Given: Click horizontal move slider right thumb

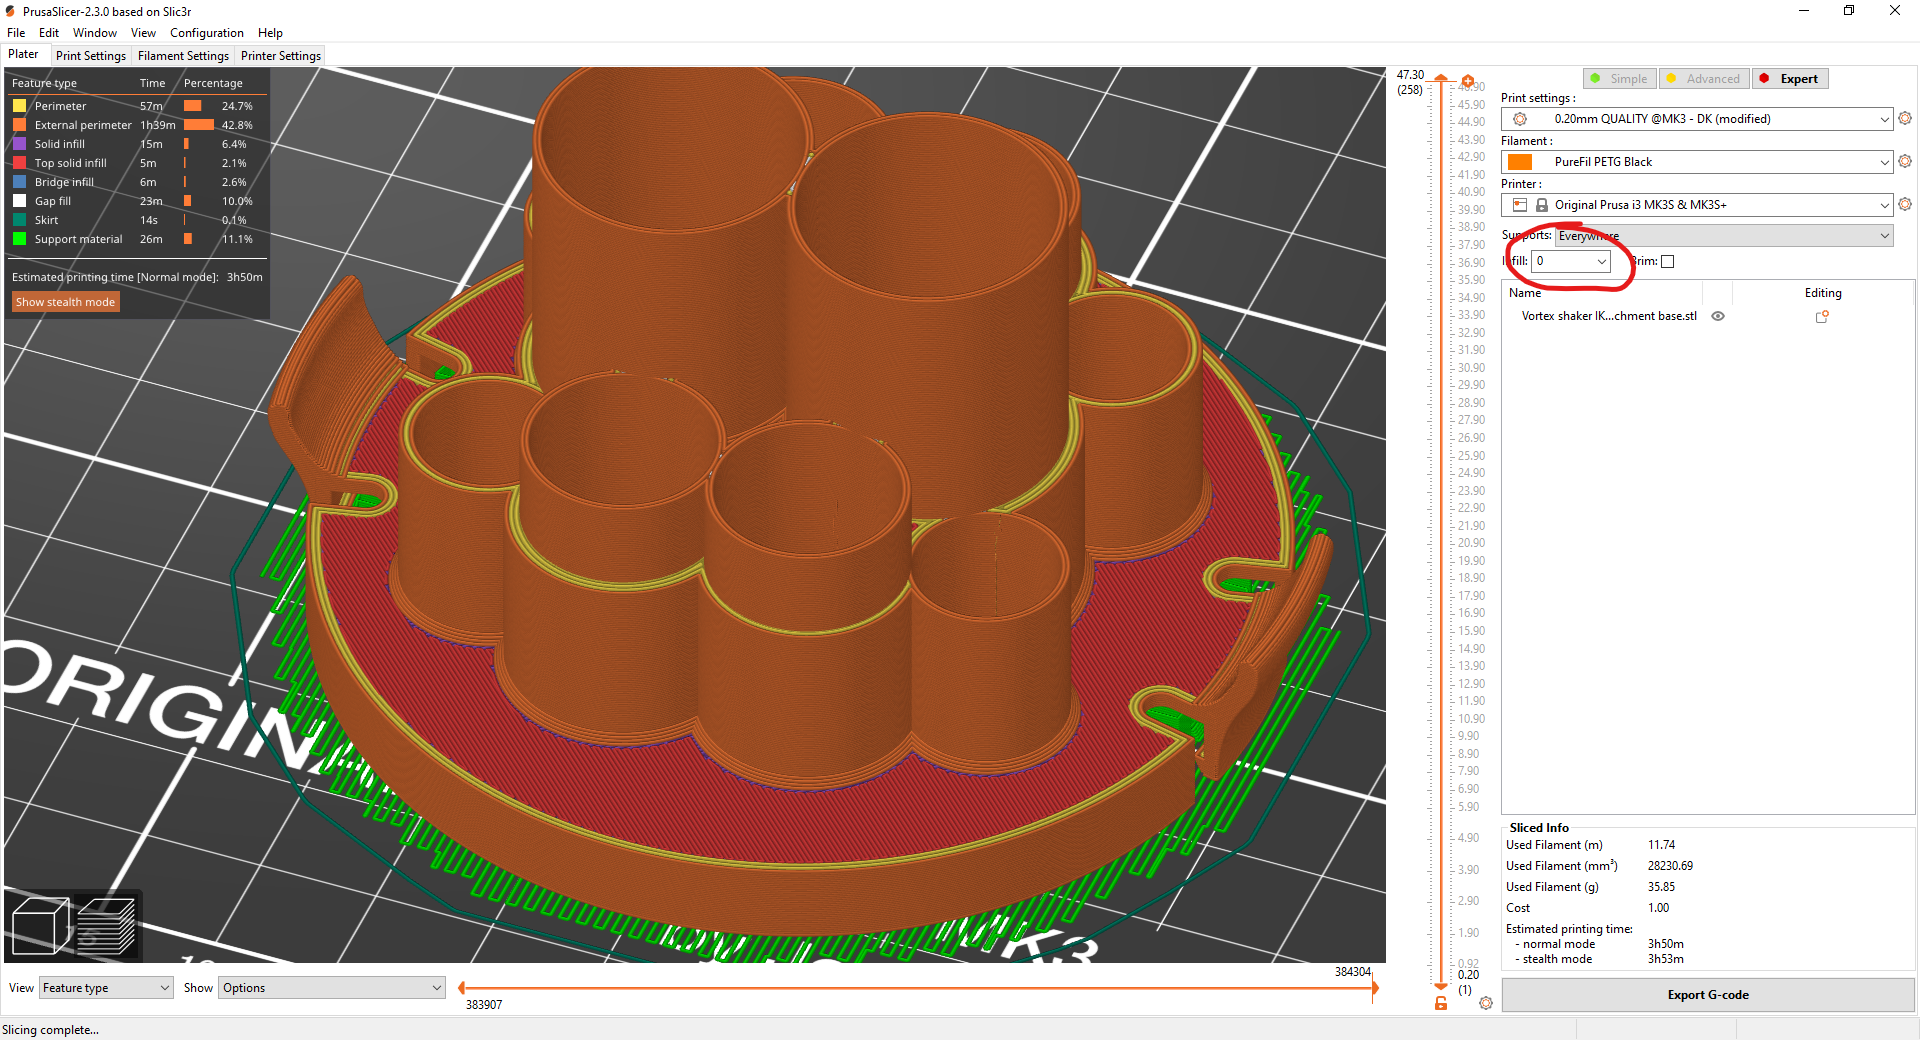Looking at the screenshot, I should [x=1375, y=988].
